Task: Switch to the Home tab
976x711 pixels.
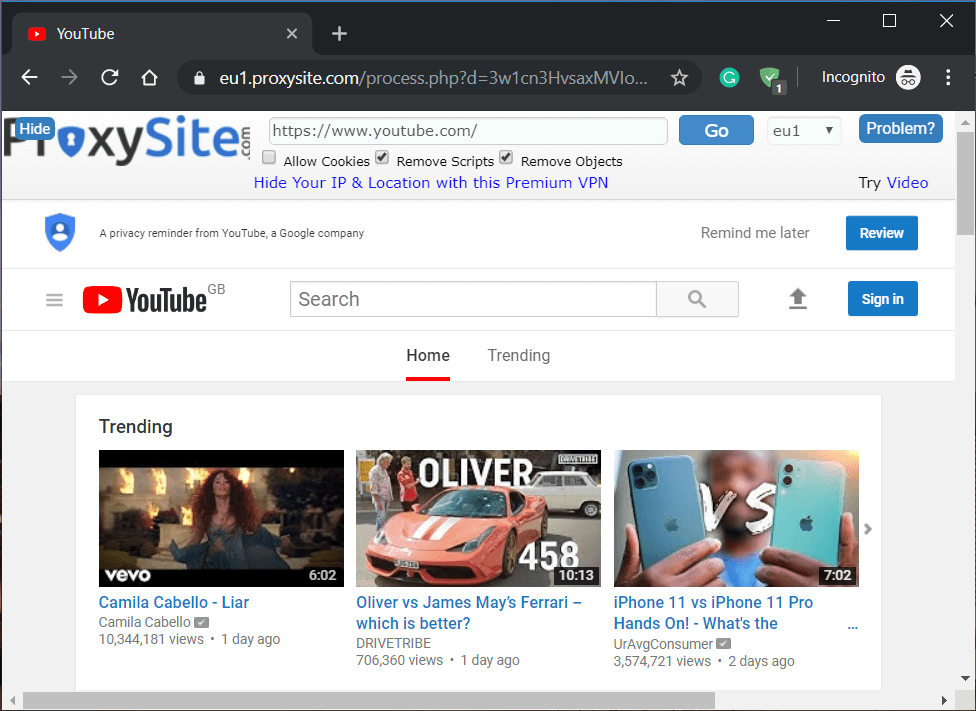Action: click(x=428, y=356)
